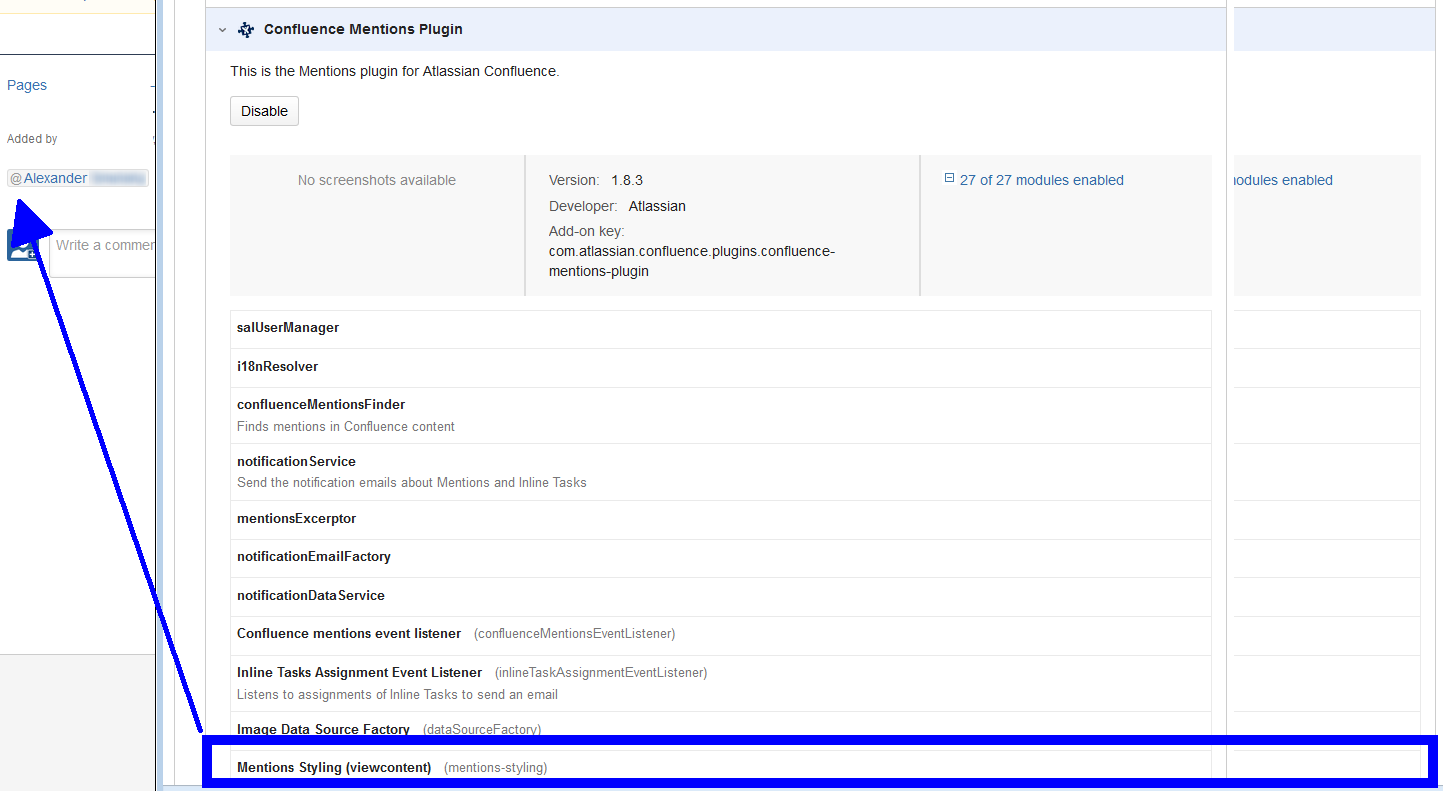Collapse the 27 of 27 modules list
This screenshot has width=1443, height=791.
pyautogui.click(x=949, y=178)
